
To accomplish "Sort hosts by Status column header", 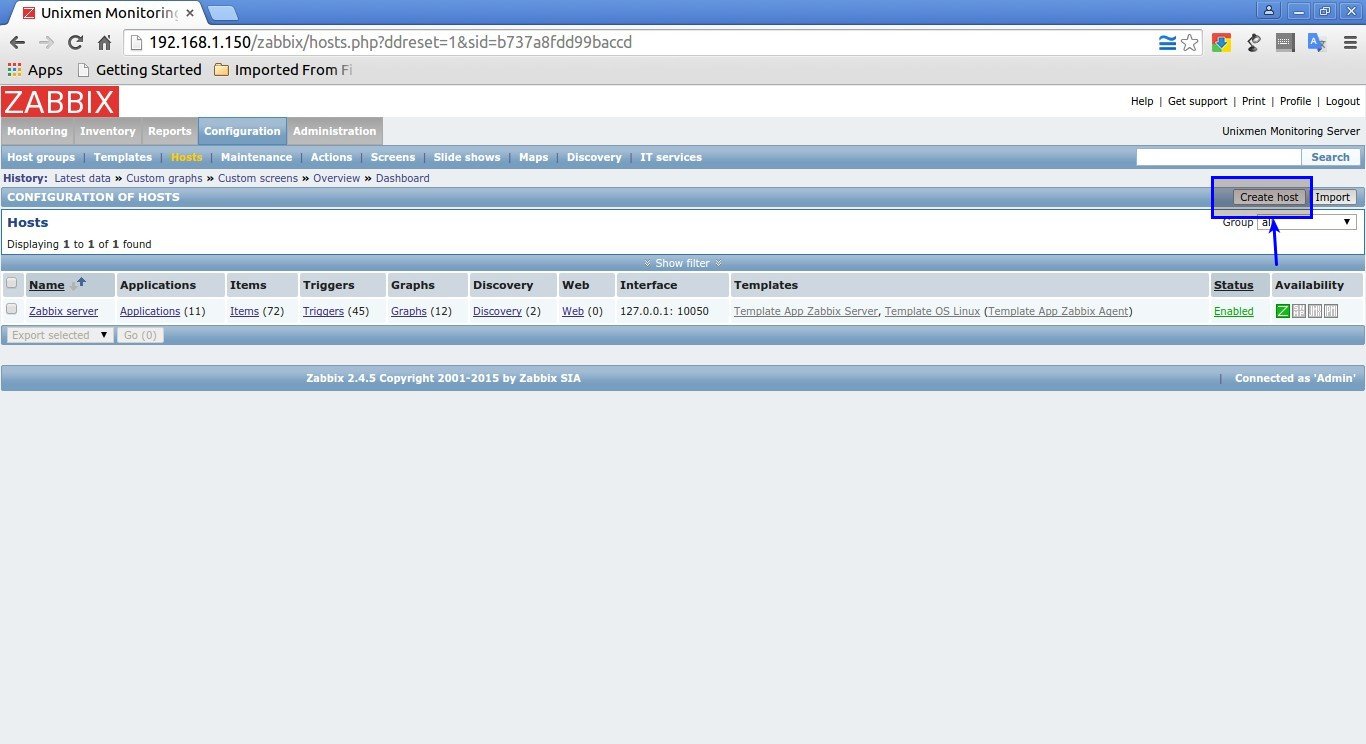I will point(1233,285).
